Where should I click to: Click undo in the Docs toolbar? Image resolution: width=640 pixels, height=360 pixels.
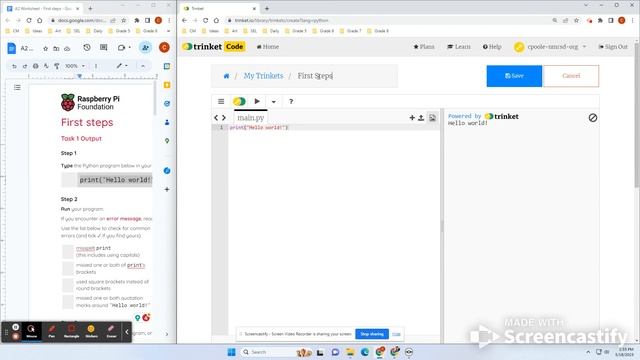pyautogui.click(x=14, y=66)
